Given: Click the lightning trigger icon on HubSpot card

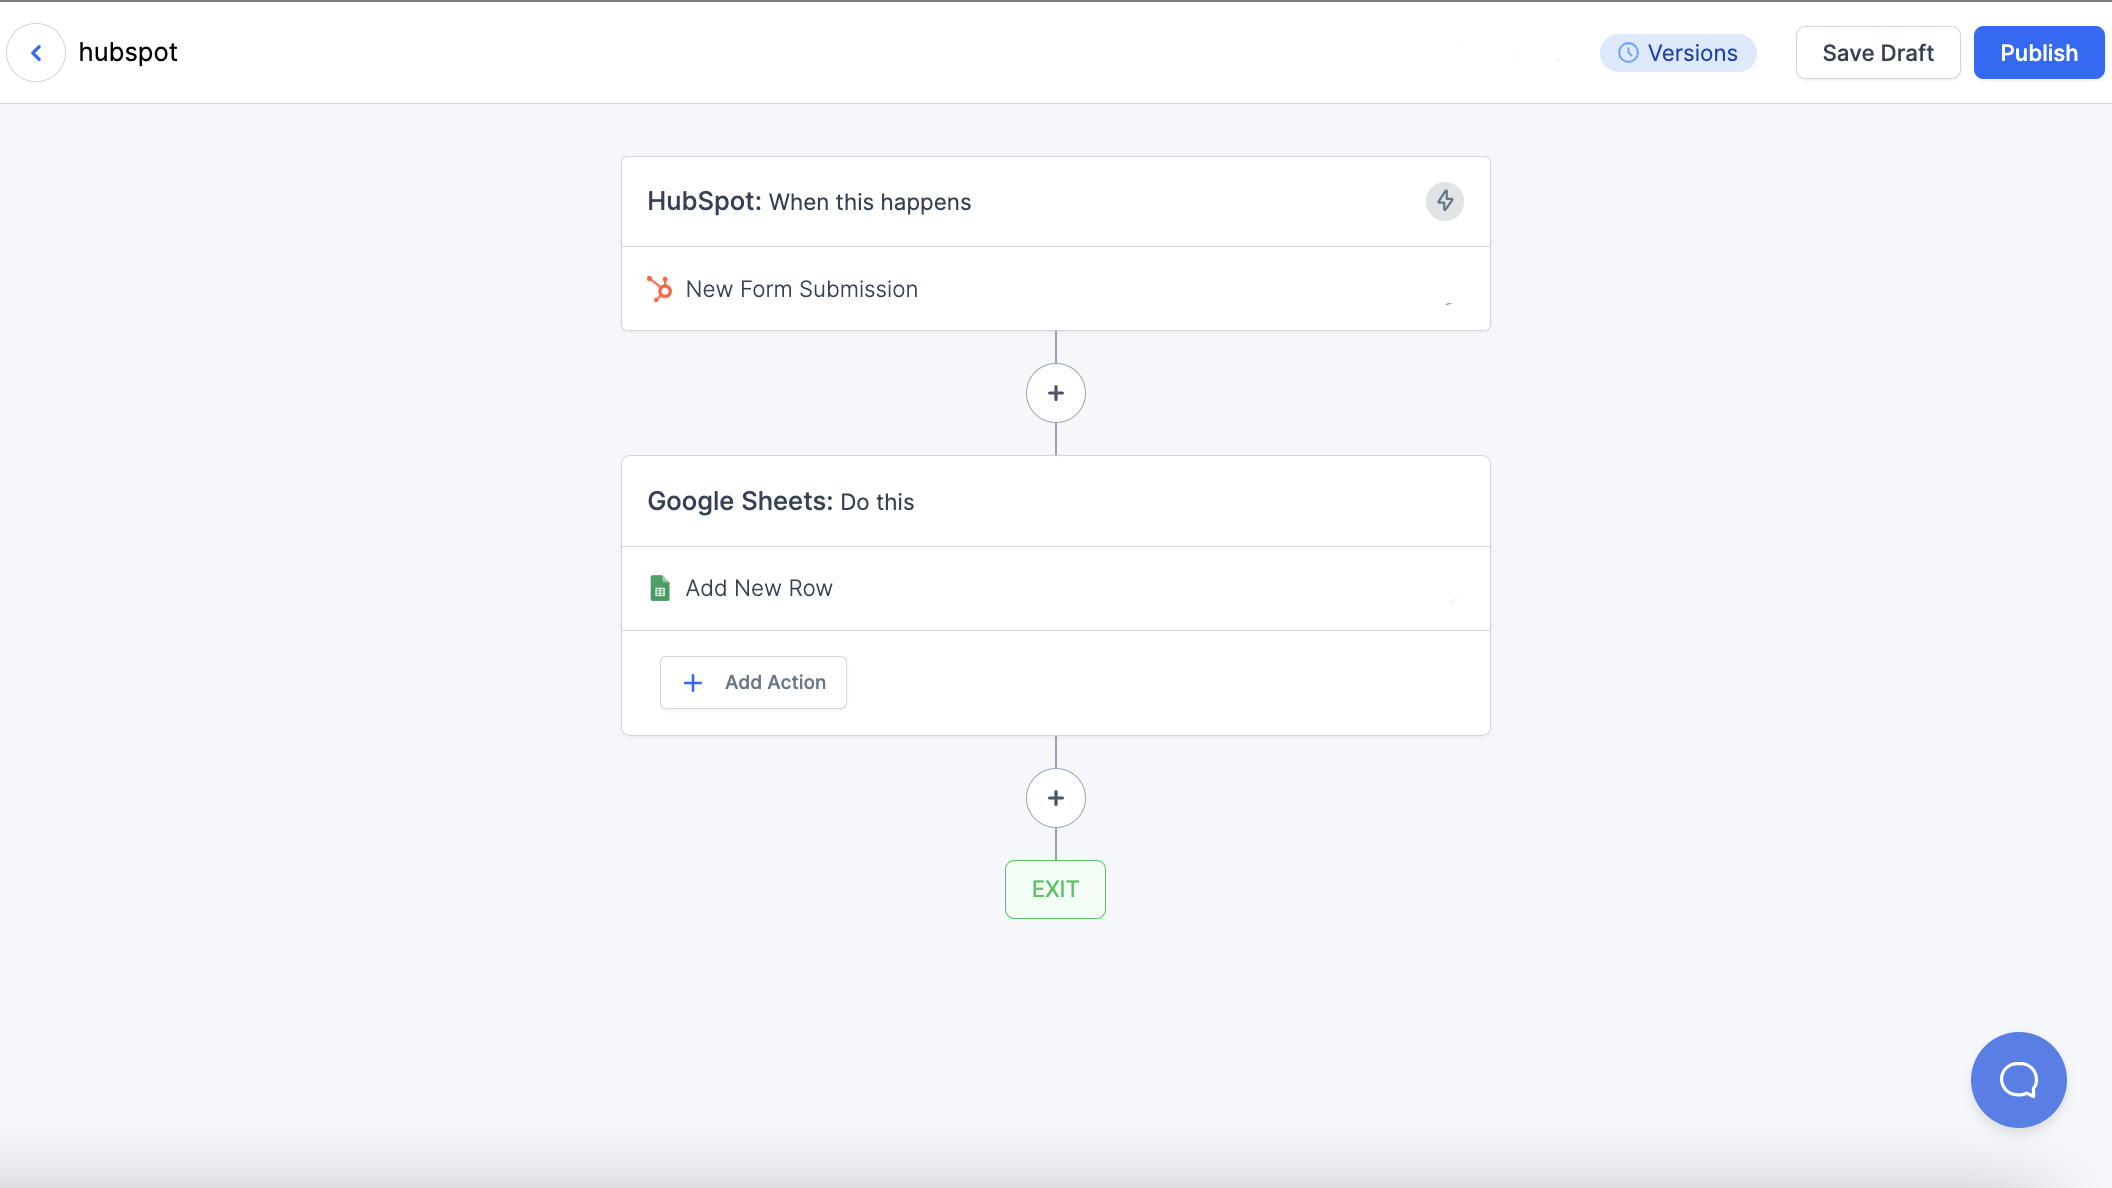Looking at the screenshot, I should 1443,201.
